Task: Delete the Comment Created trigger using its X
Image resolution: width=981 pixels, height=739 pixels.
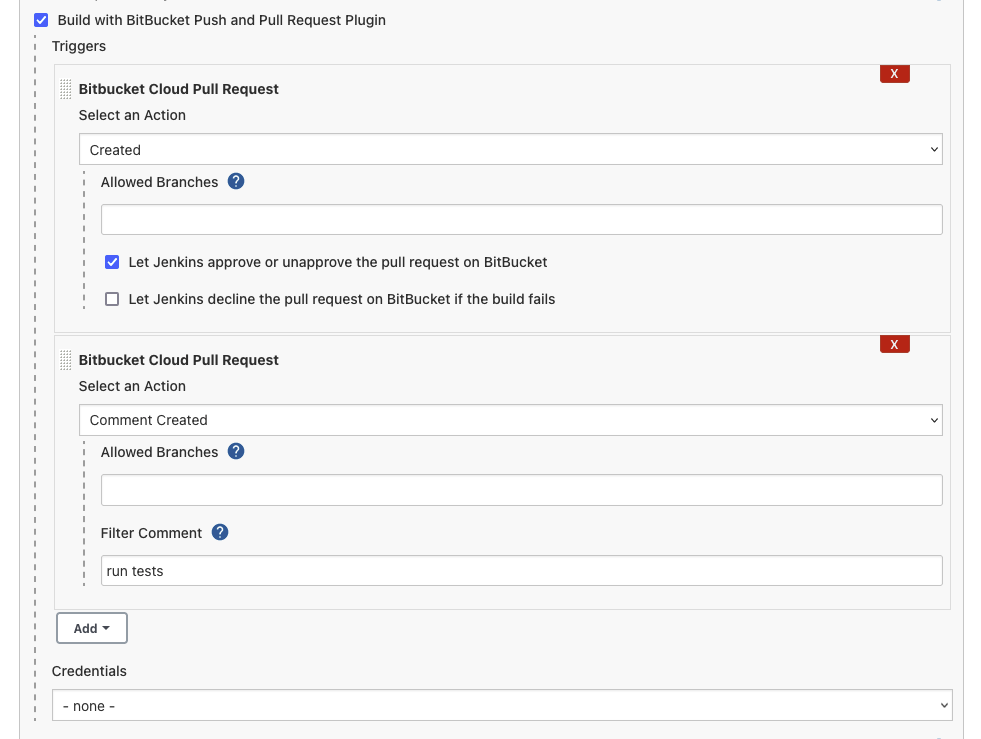Action: tap(894, 344)
